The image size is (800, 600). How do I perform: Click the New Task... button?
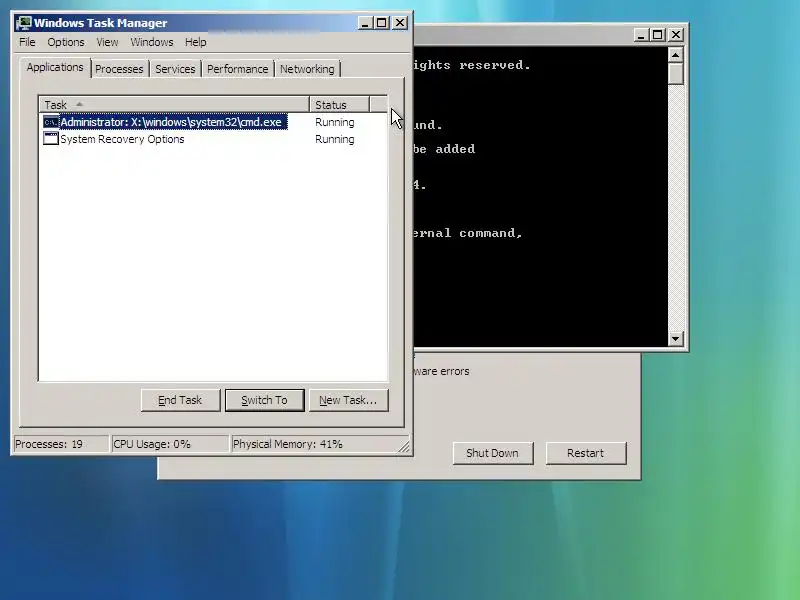click(x=348, y=400)
